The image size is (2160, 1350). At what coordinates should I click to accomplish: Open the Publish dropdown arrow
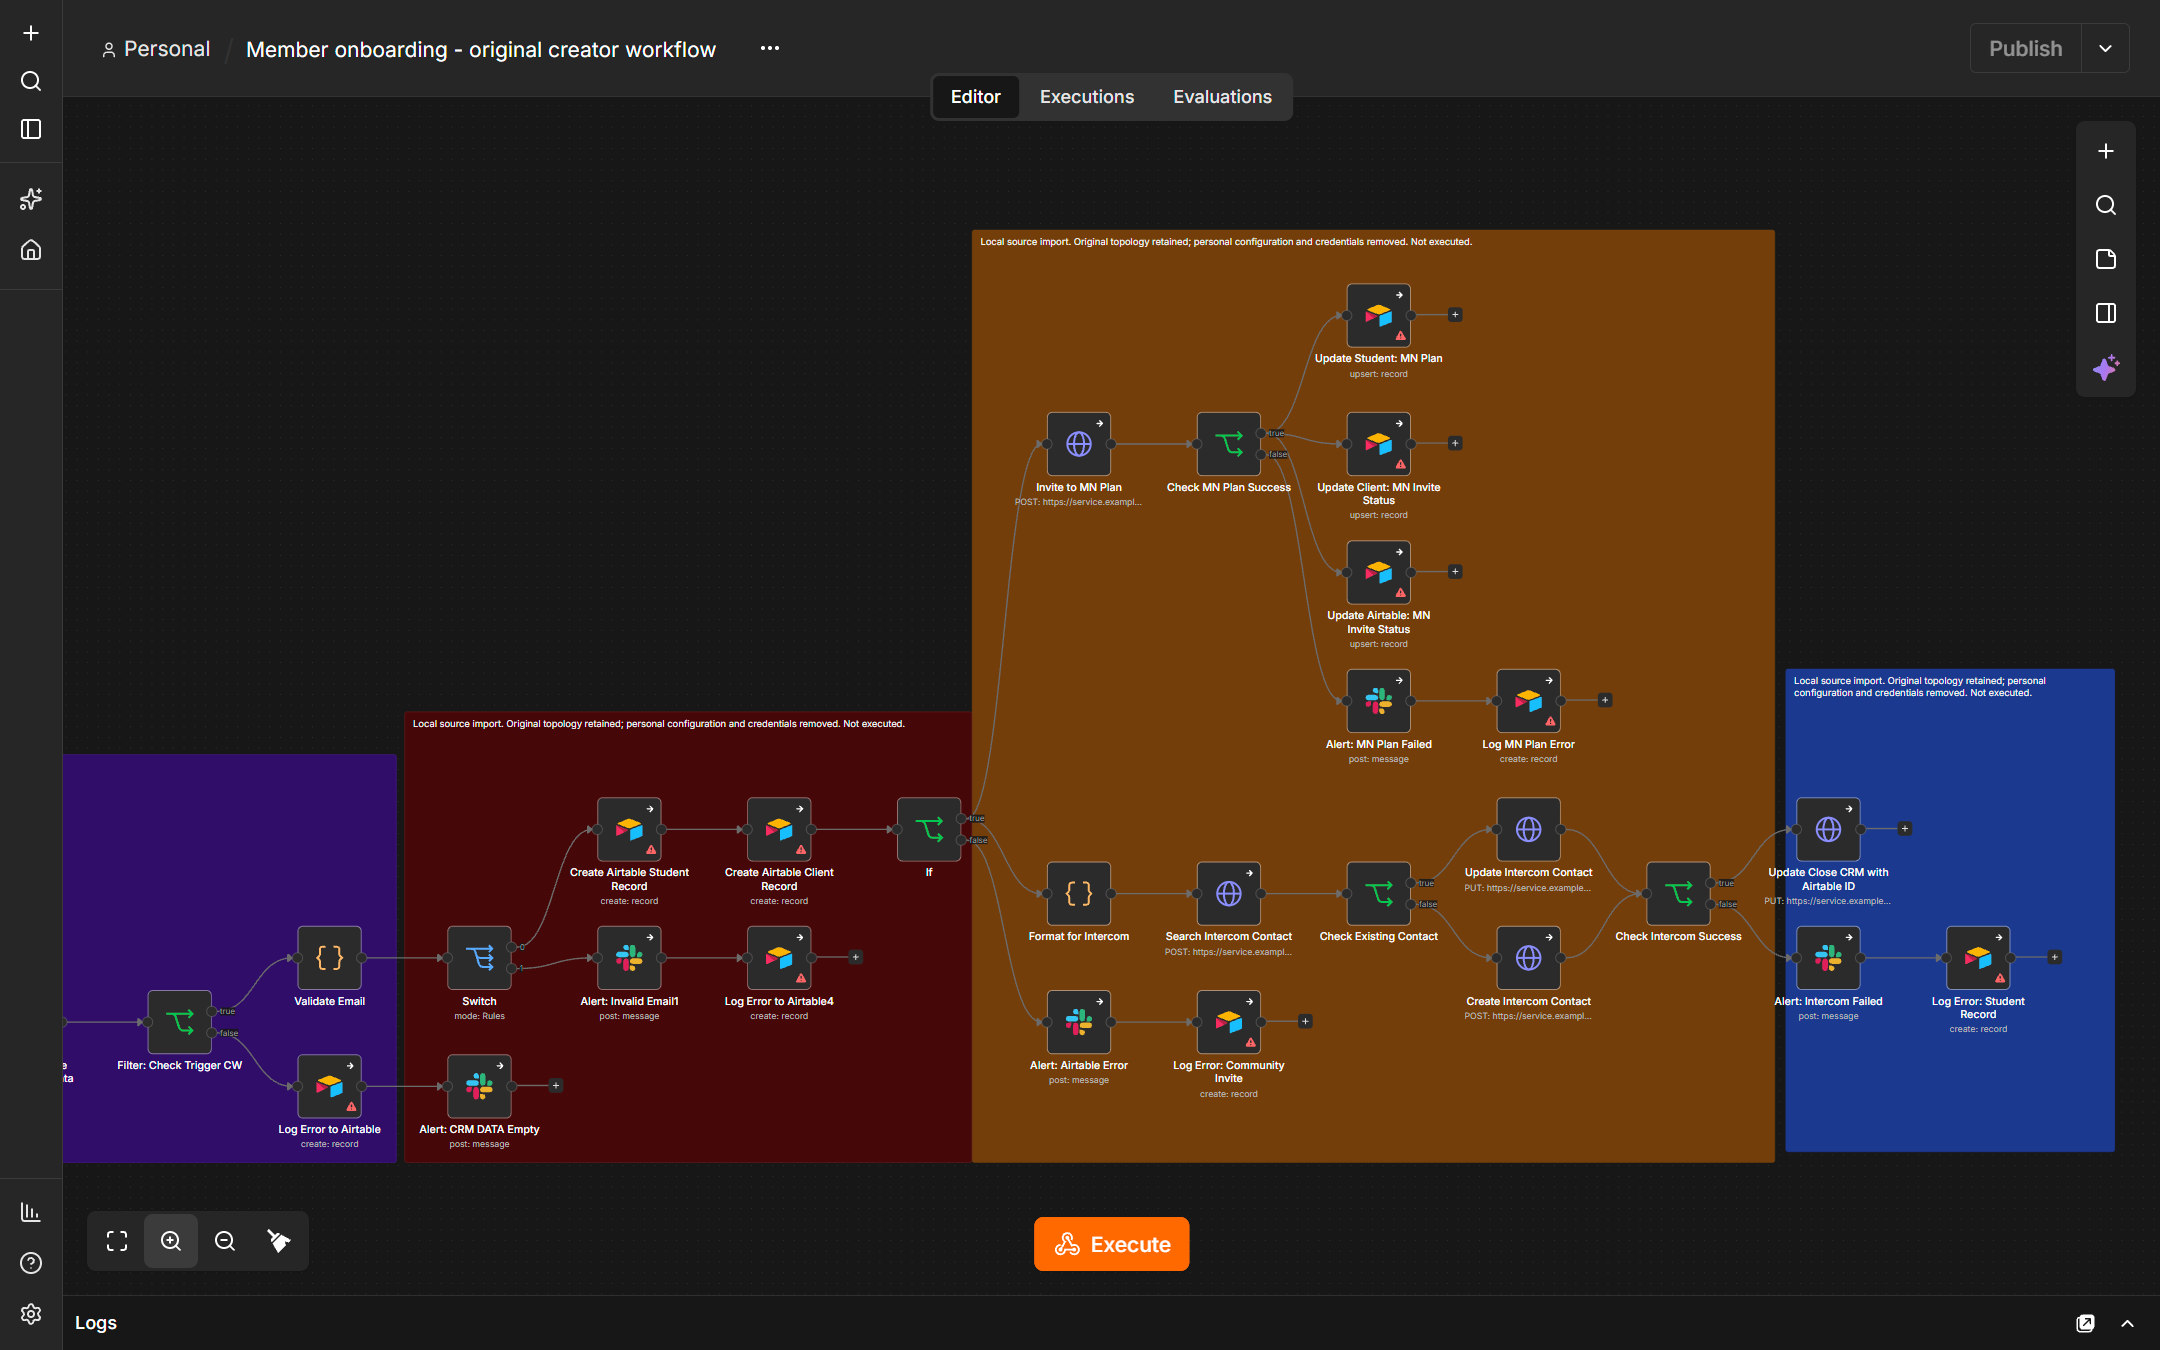coord(2105,48)
